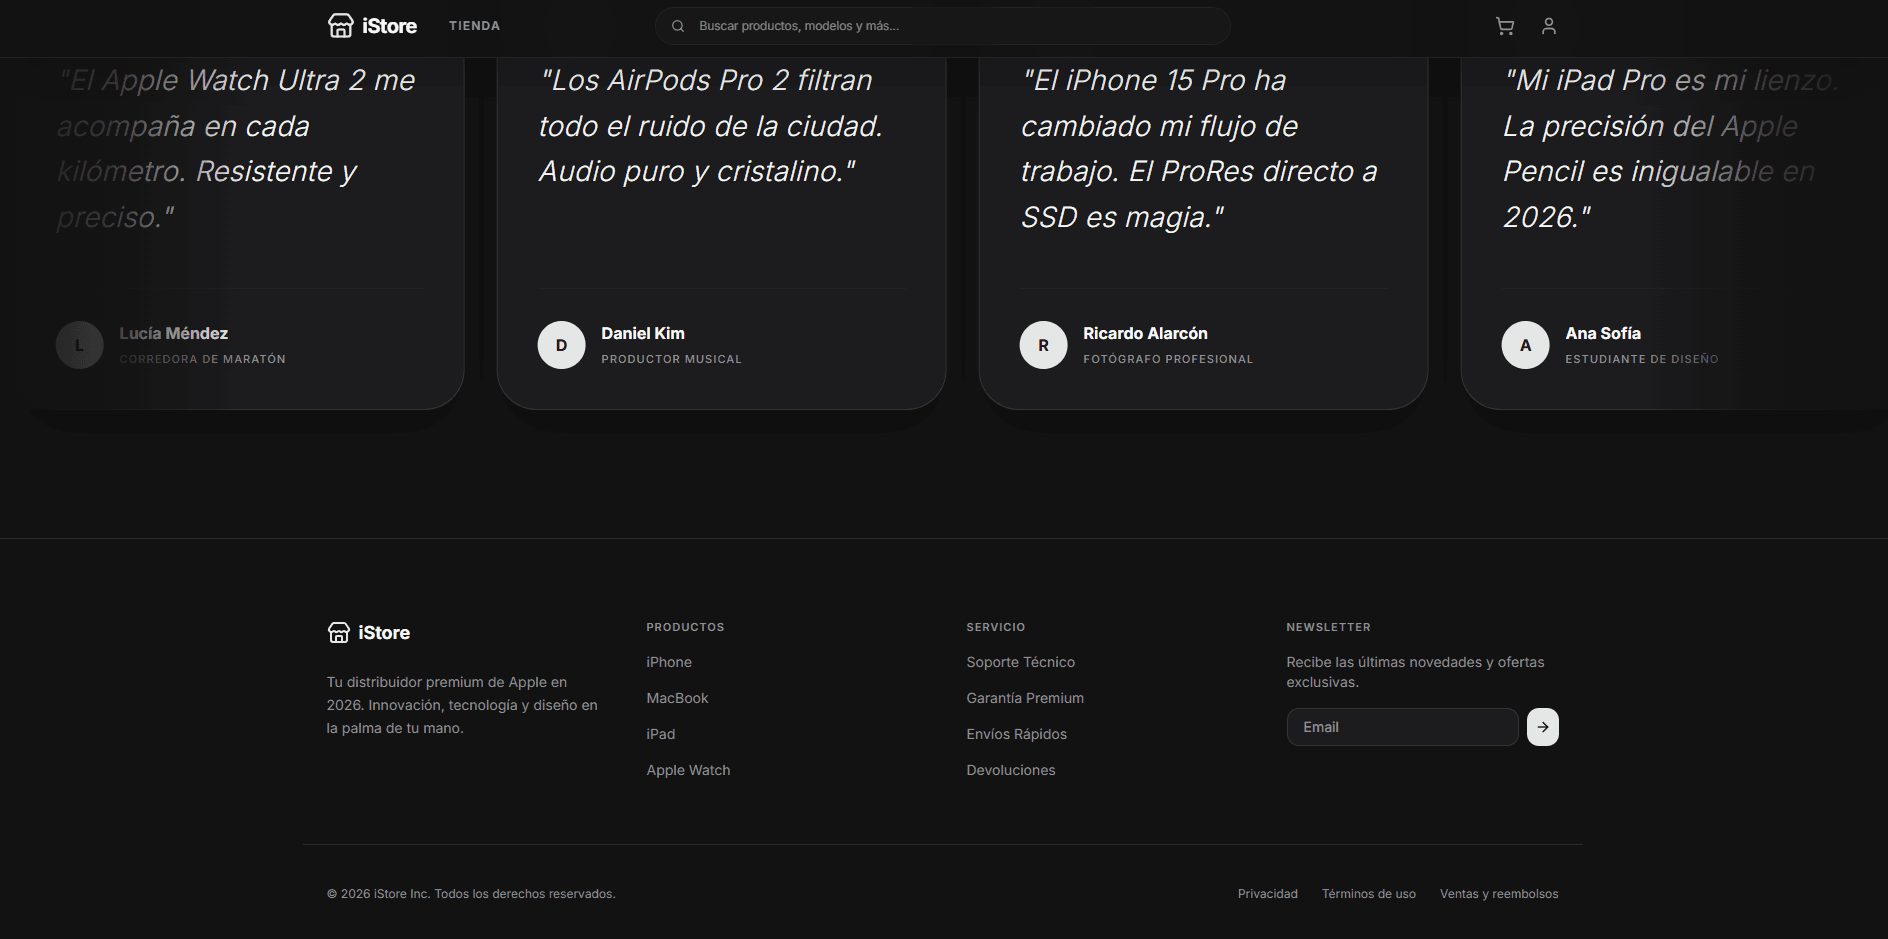
Task: Click the CORREDORA DE MARATÓN label
Action: (203, 359)
